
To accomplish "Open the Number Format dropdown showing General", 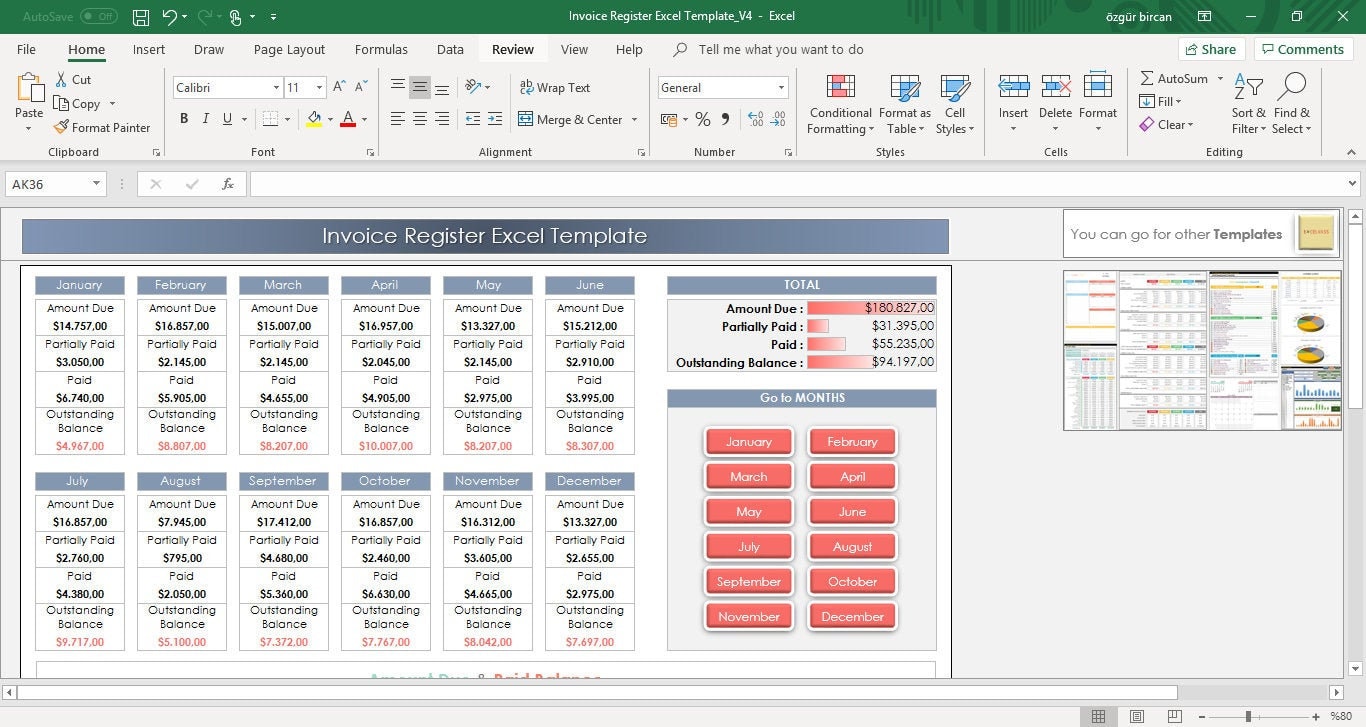I will (x=780, y=87).
